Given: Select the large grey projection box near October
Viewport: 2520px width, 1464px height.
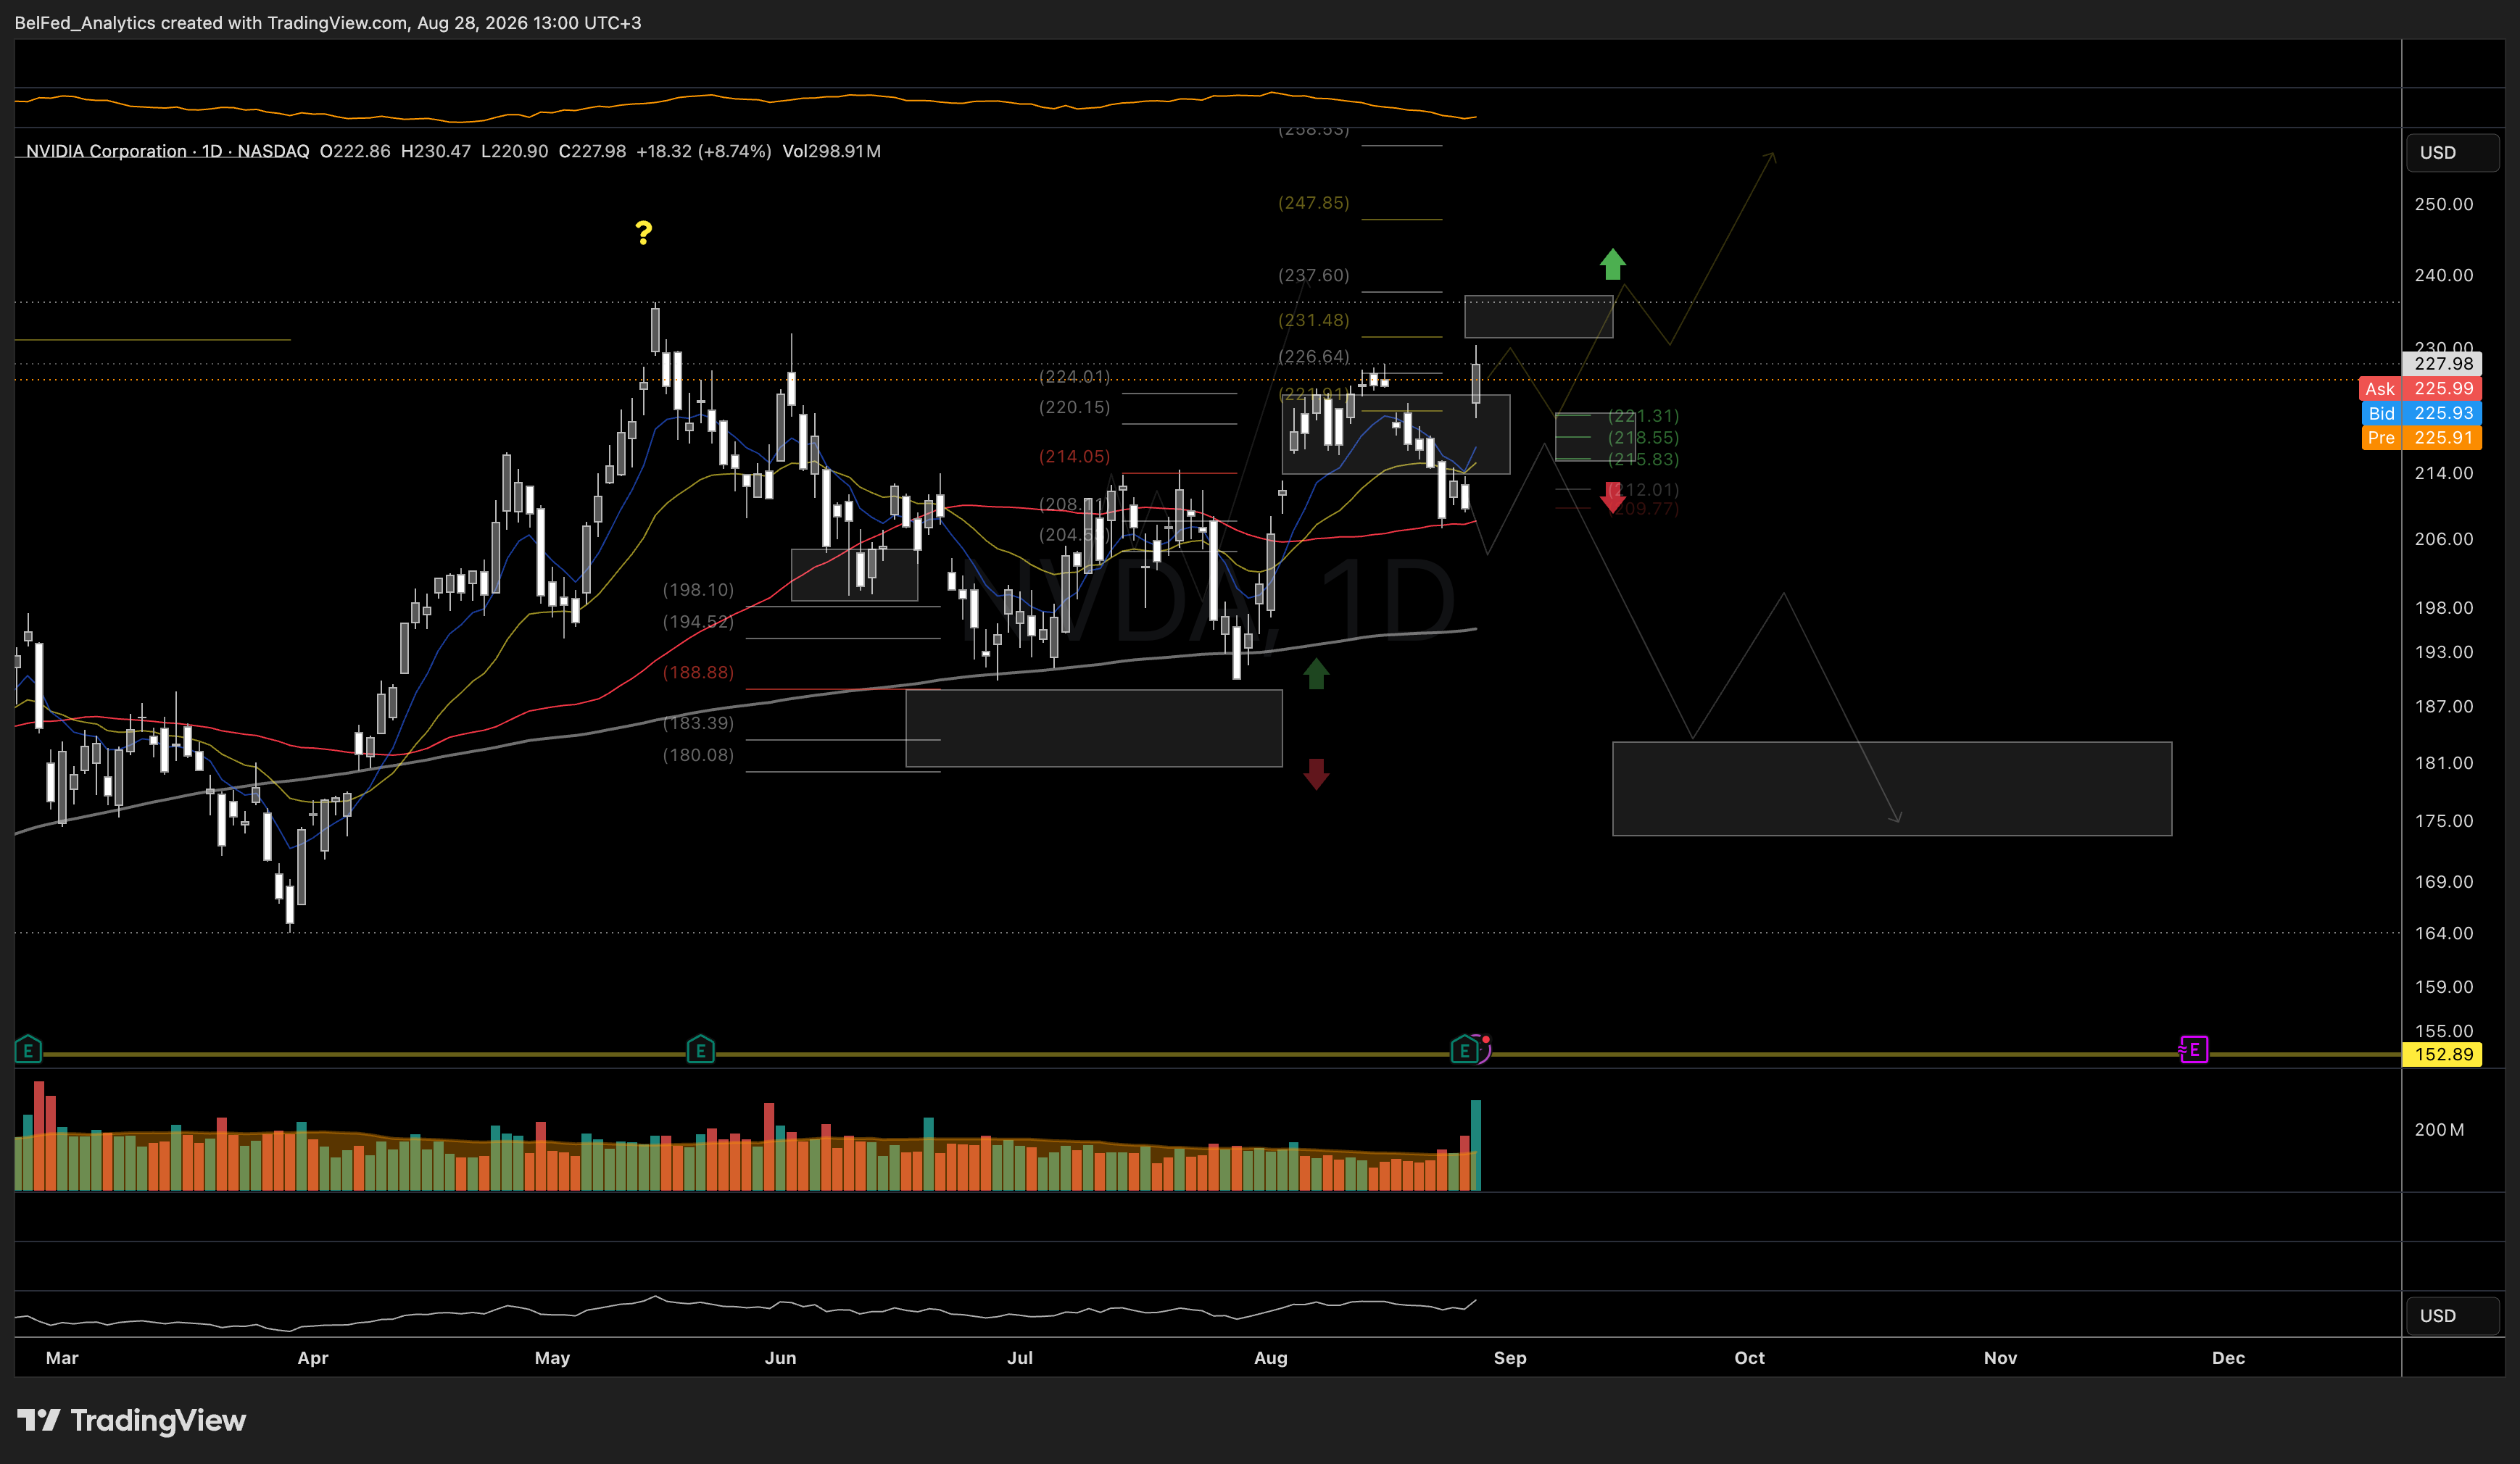Looking at the screenshot, I should point(1892,789).
